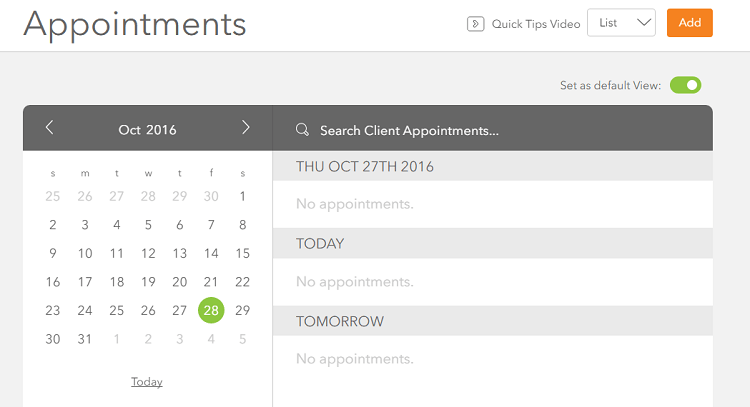Viewport: 750px width, 407px height.
Task: Click the Oct 2016 month title
Action: point(147,130)
